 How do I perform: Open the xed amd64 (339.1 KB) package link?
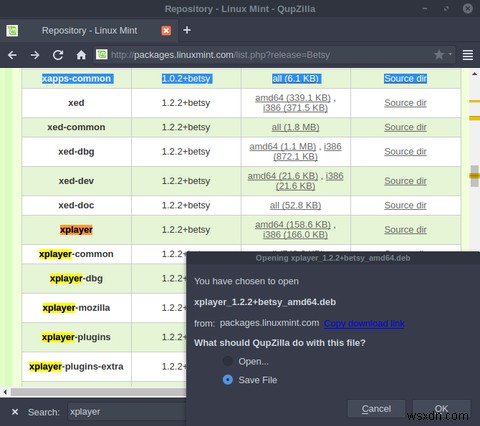(x=293, y=98)
